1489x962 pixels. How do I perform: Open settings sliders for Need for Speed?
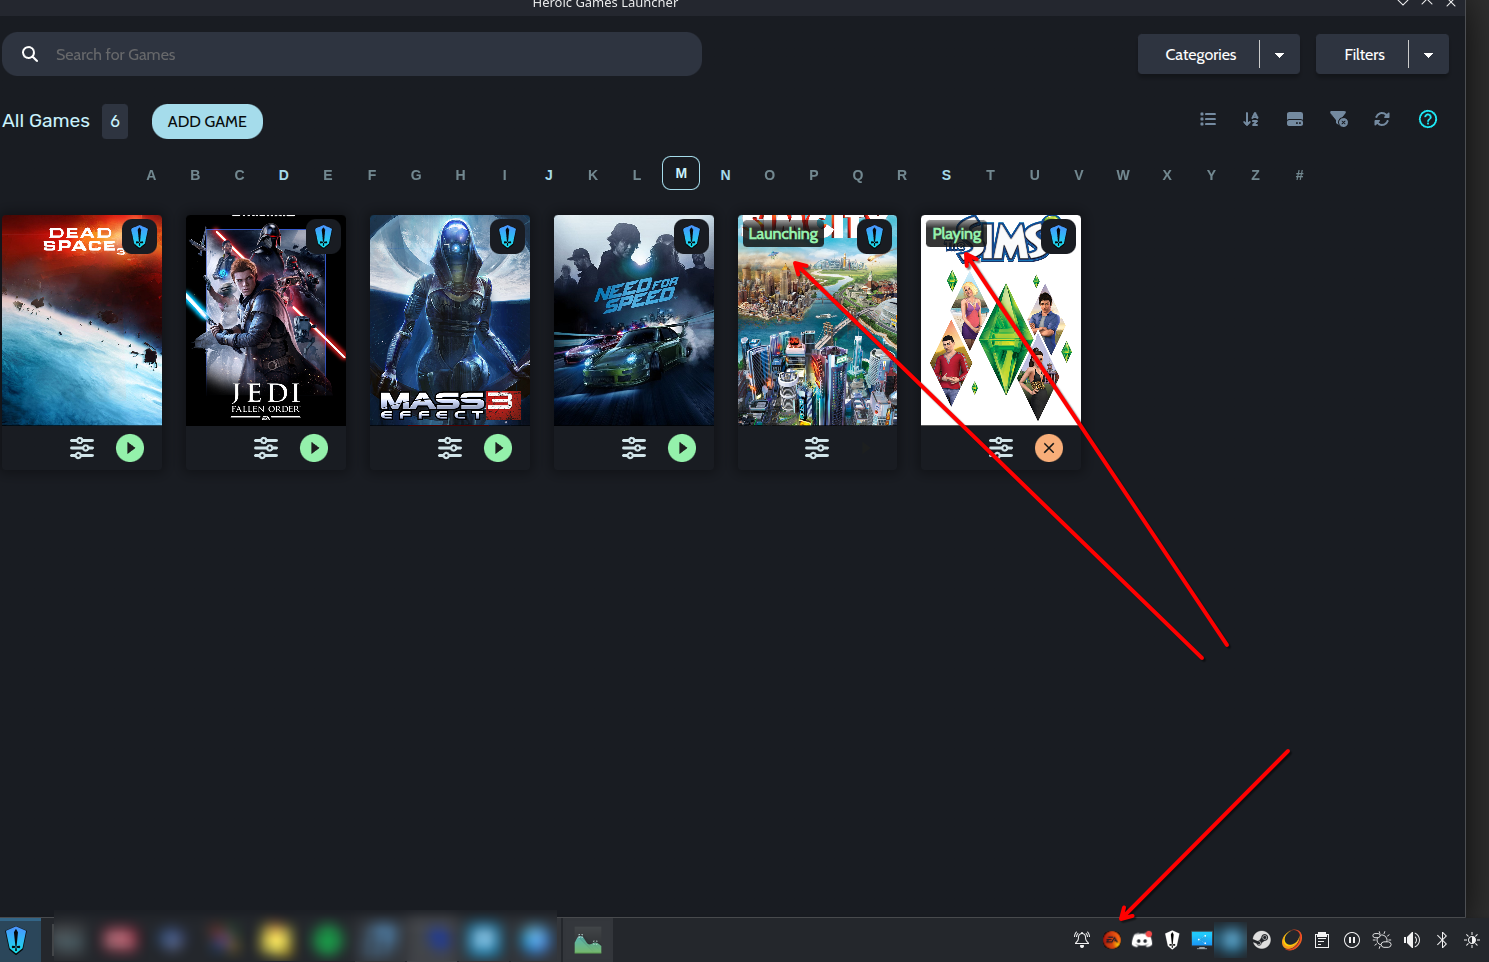click(x=634, y=448)
